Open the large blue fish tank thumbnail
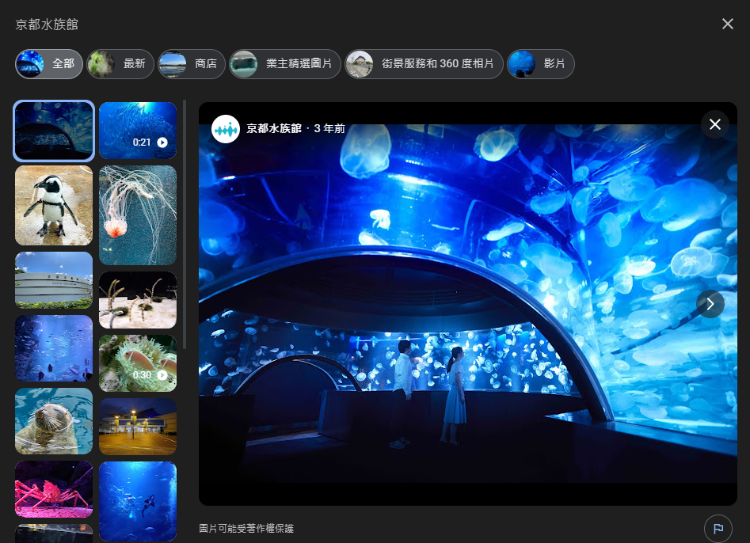 coord(54,348)
